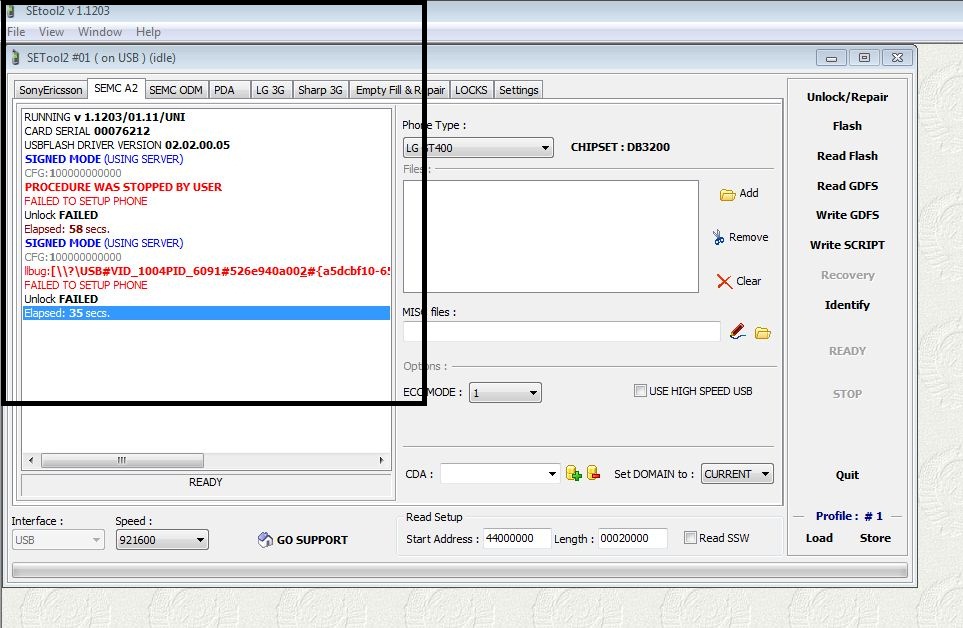Open the Interface USB dropdown
Screen dimensions: 963x628
pyautogui.click(x=58, y=540)
